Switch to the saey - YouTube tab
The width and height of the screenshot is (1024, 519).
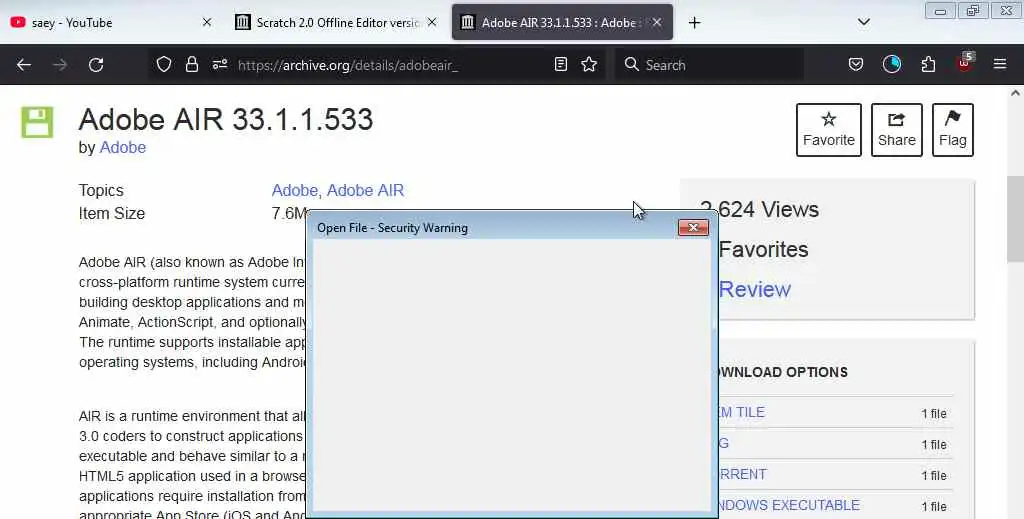111,23
